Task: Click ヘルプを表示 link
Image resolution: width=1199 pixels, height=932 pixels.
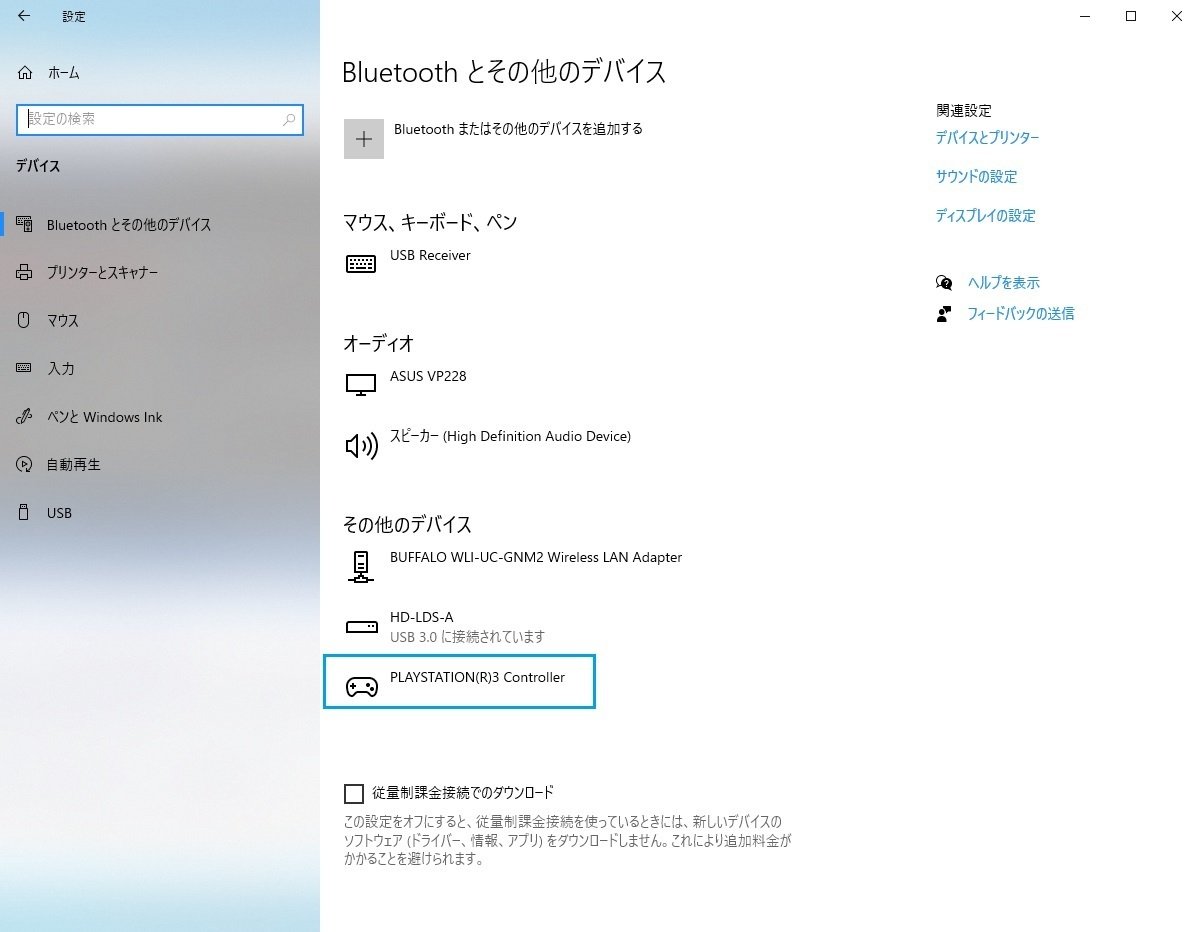Action: coord(1003,283)
